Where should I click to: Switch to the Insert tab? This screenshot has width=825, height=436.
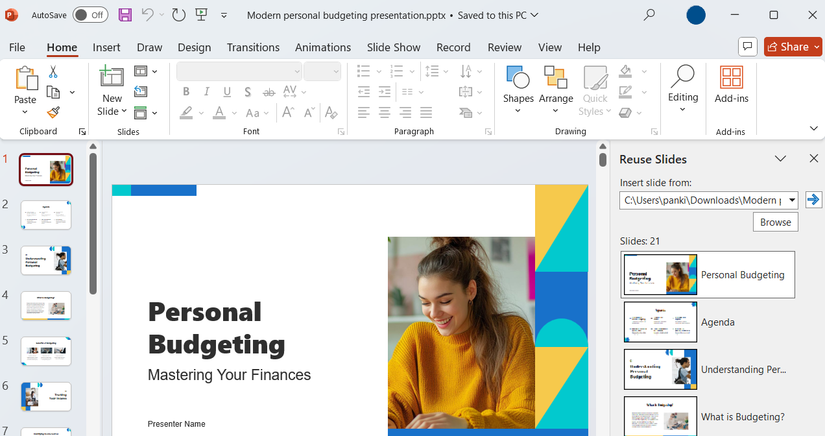(x=106, y=47)
